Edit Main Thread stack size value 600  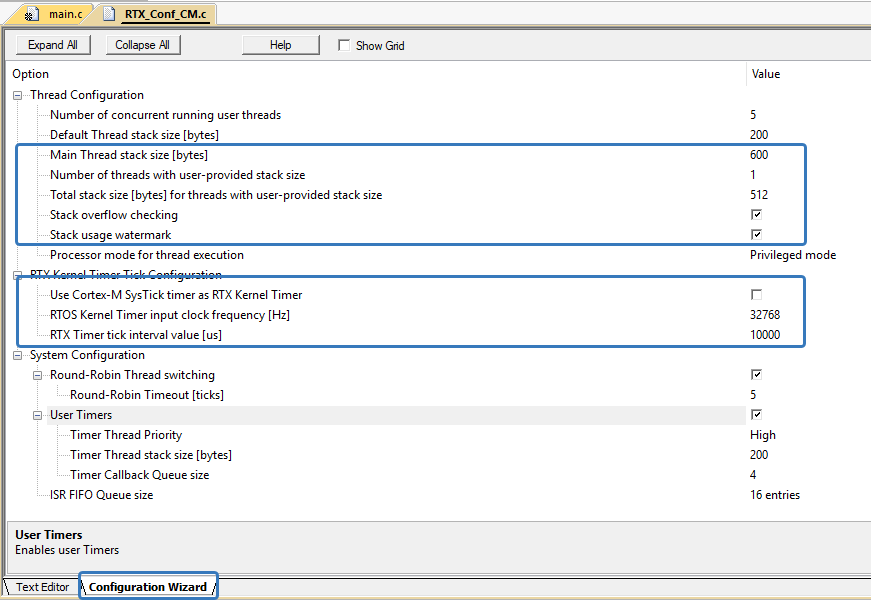click(x=759, y=155)
